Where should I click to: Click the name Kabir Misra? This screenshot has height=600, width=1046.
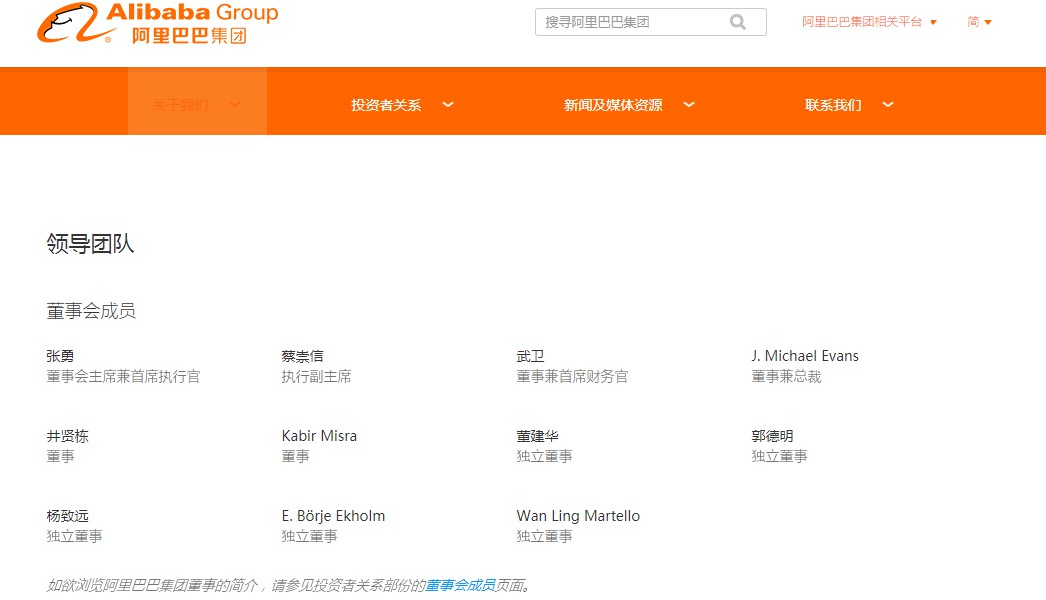(x=320, y=436)
